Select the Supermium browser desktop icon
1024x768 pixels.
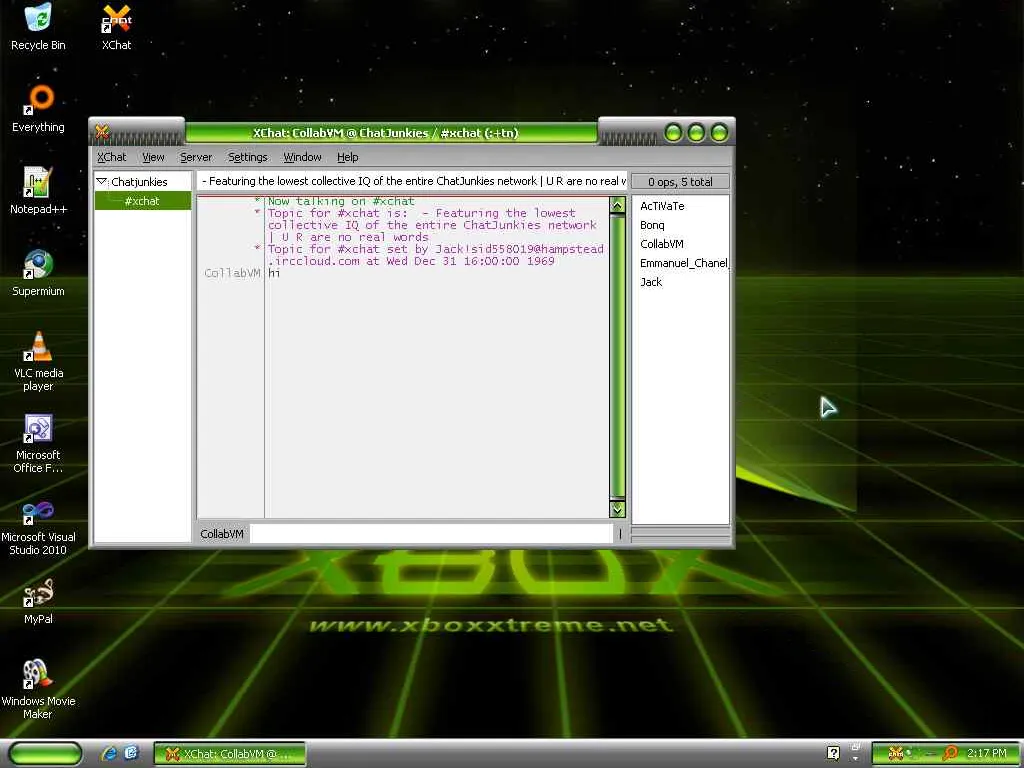[38, 273]
